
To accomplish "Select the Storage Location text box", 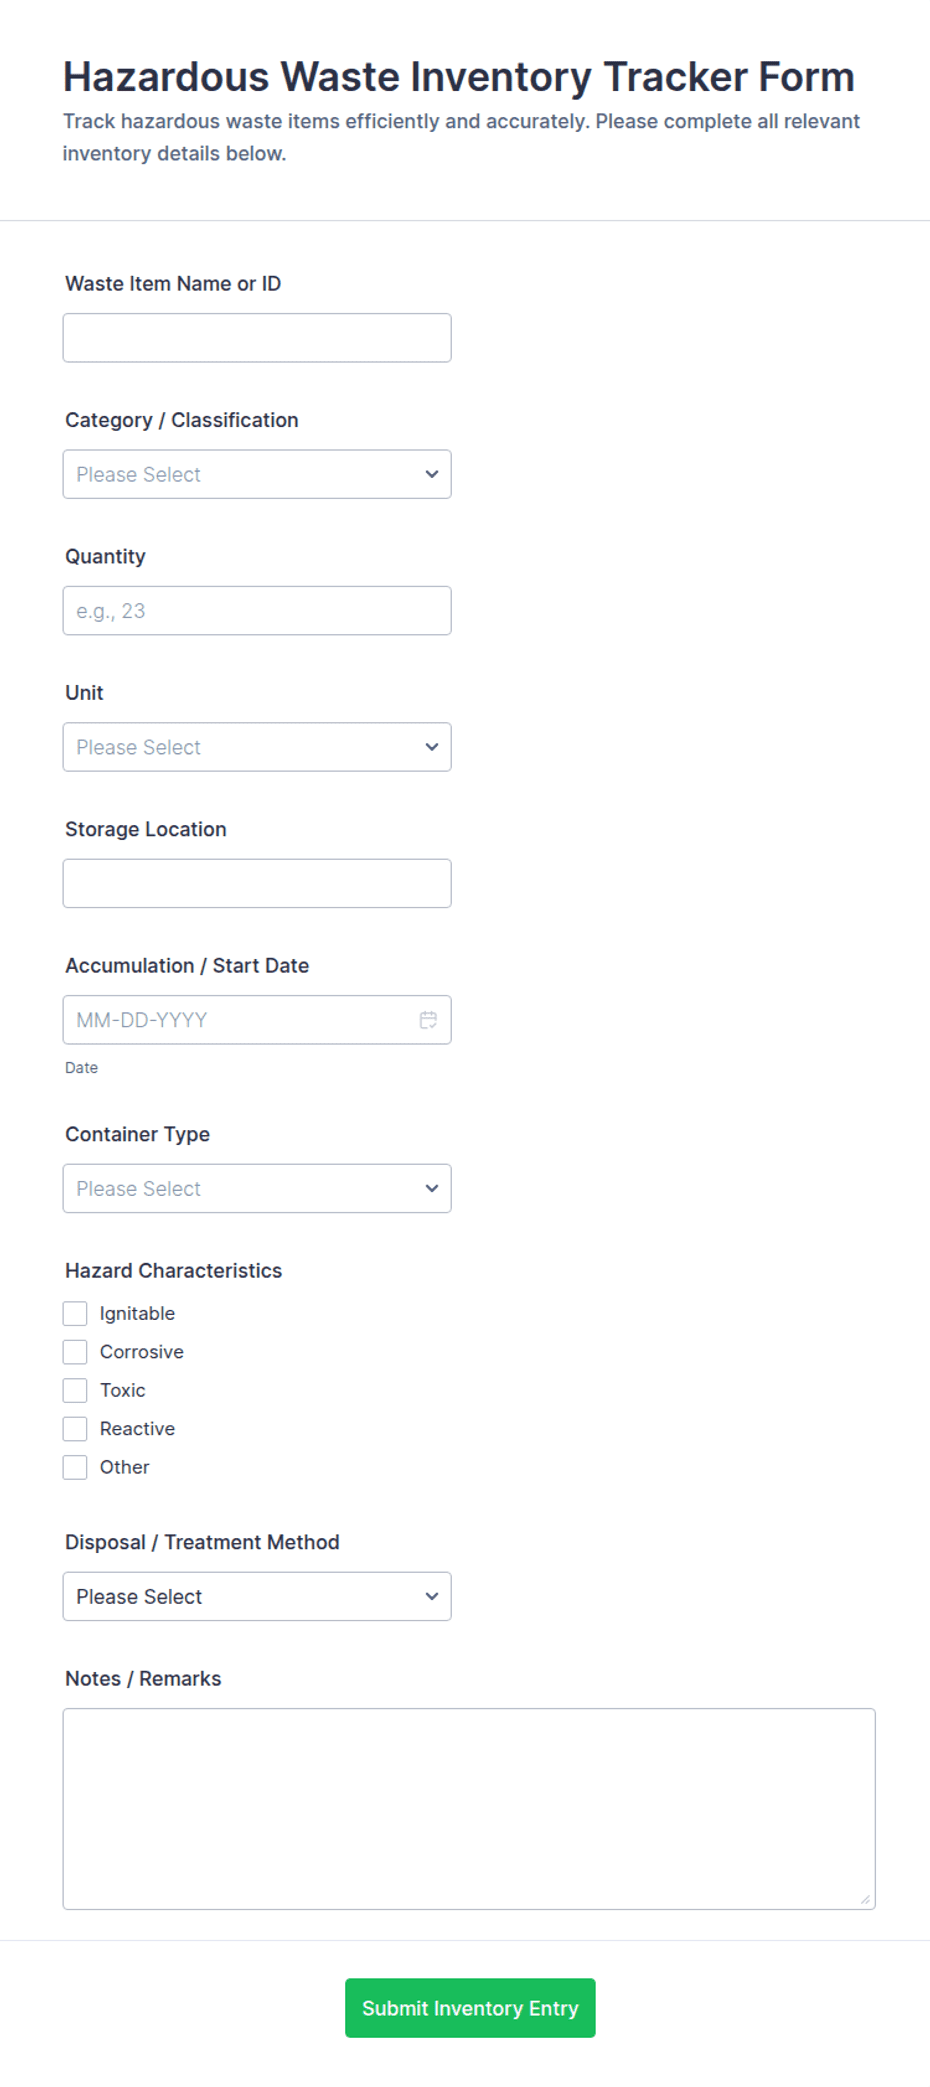I will 257,883.
